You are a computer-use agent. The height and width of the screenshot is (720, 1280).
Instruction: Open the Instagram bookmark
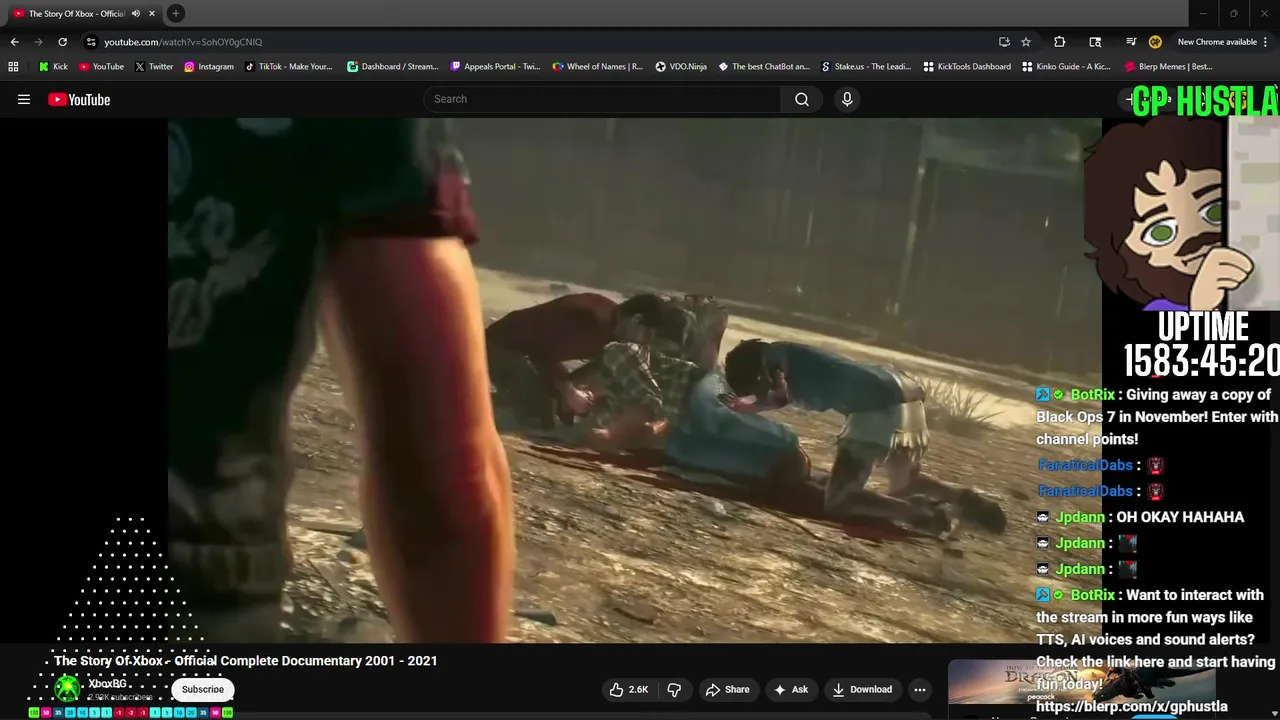(208, 67)
